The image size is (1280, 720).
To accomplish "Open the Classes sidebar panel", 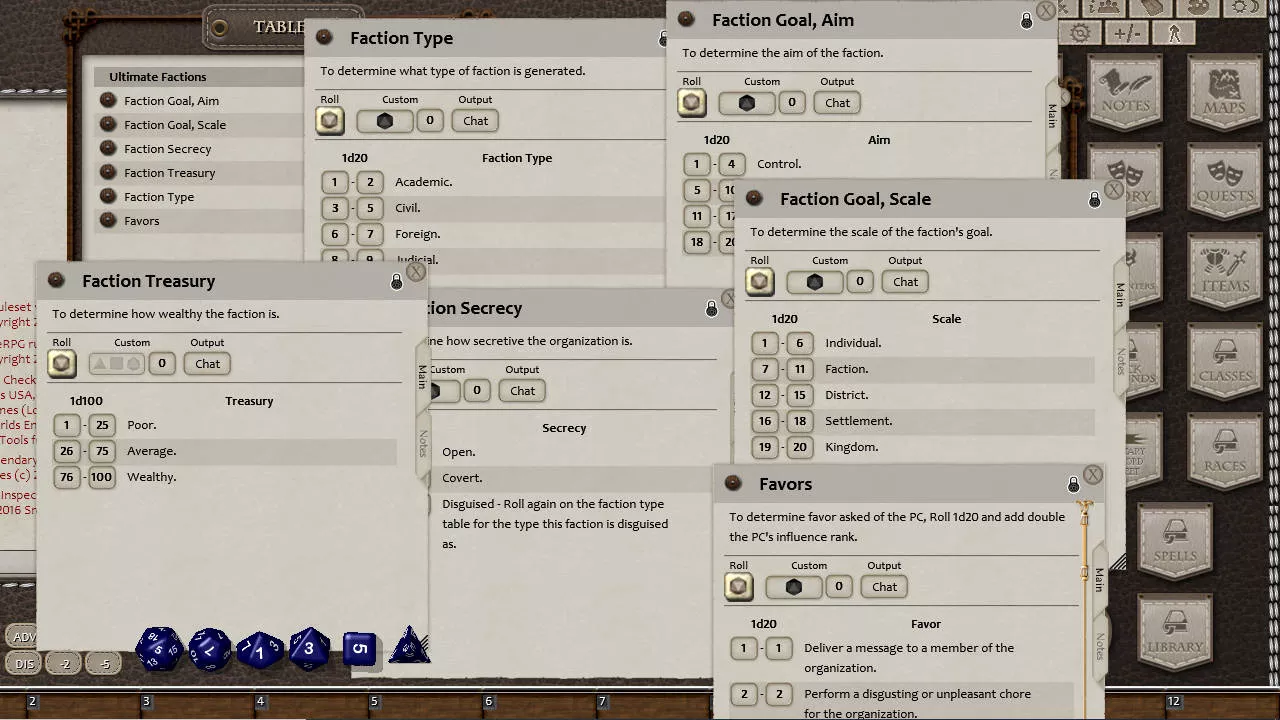I will (1225, 362).
